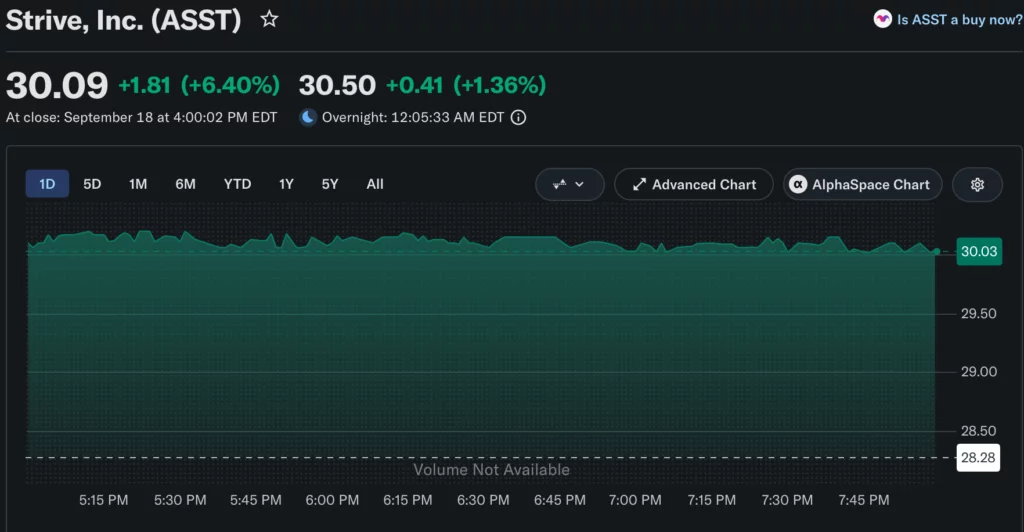
Task: Click the +1.81 (+6.40%) change value
Action: point(199,85)
